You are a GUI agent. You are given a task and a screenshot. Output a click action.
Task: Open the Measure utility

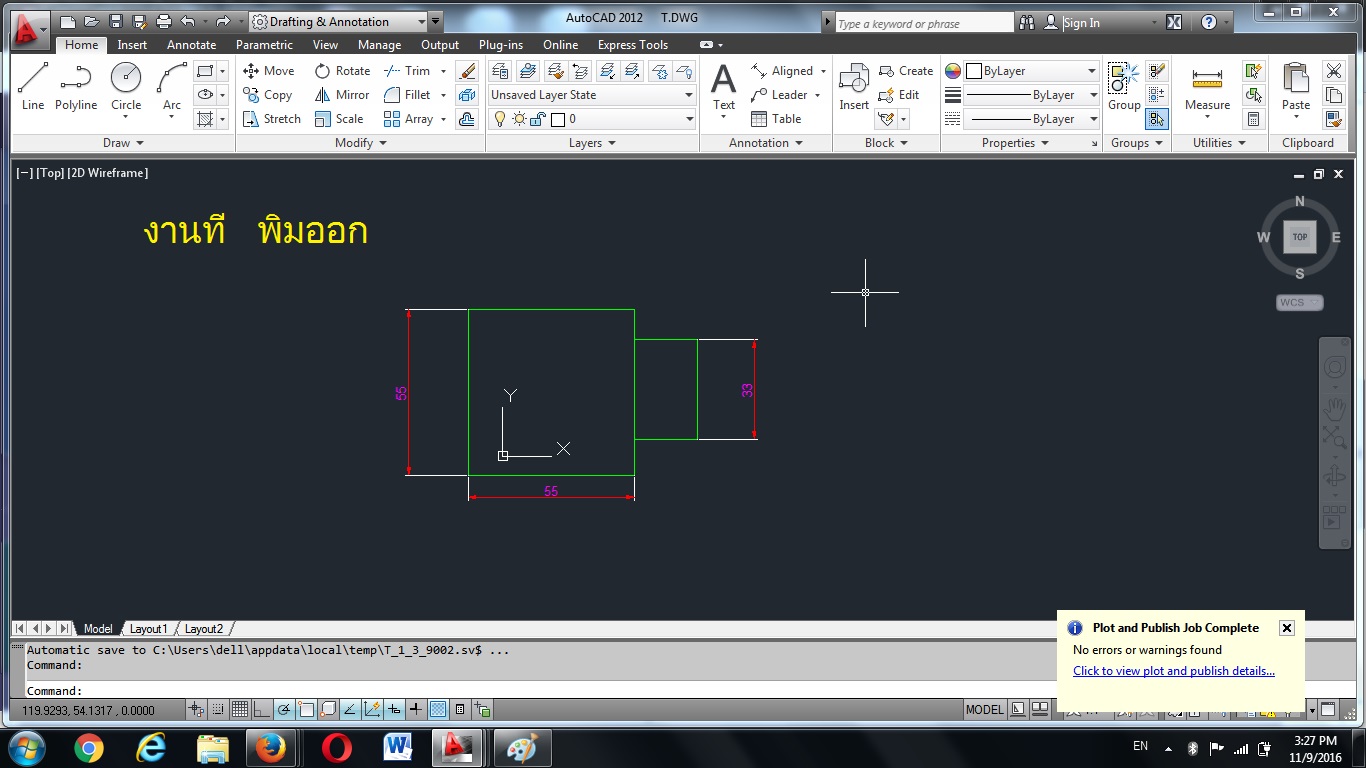click(1207, 88)
